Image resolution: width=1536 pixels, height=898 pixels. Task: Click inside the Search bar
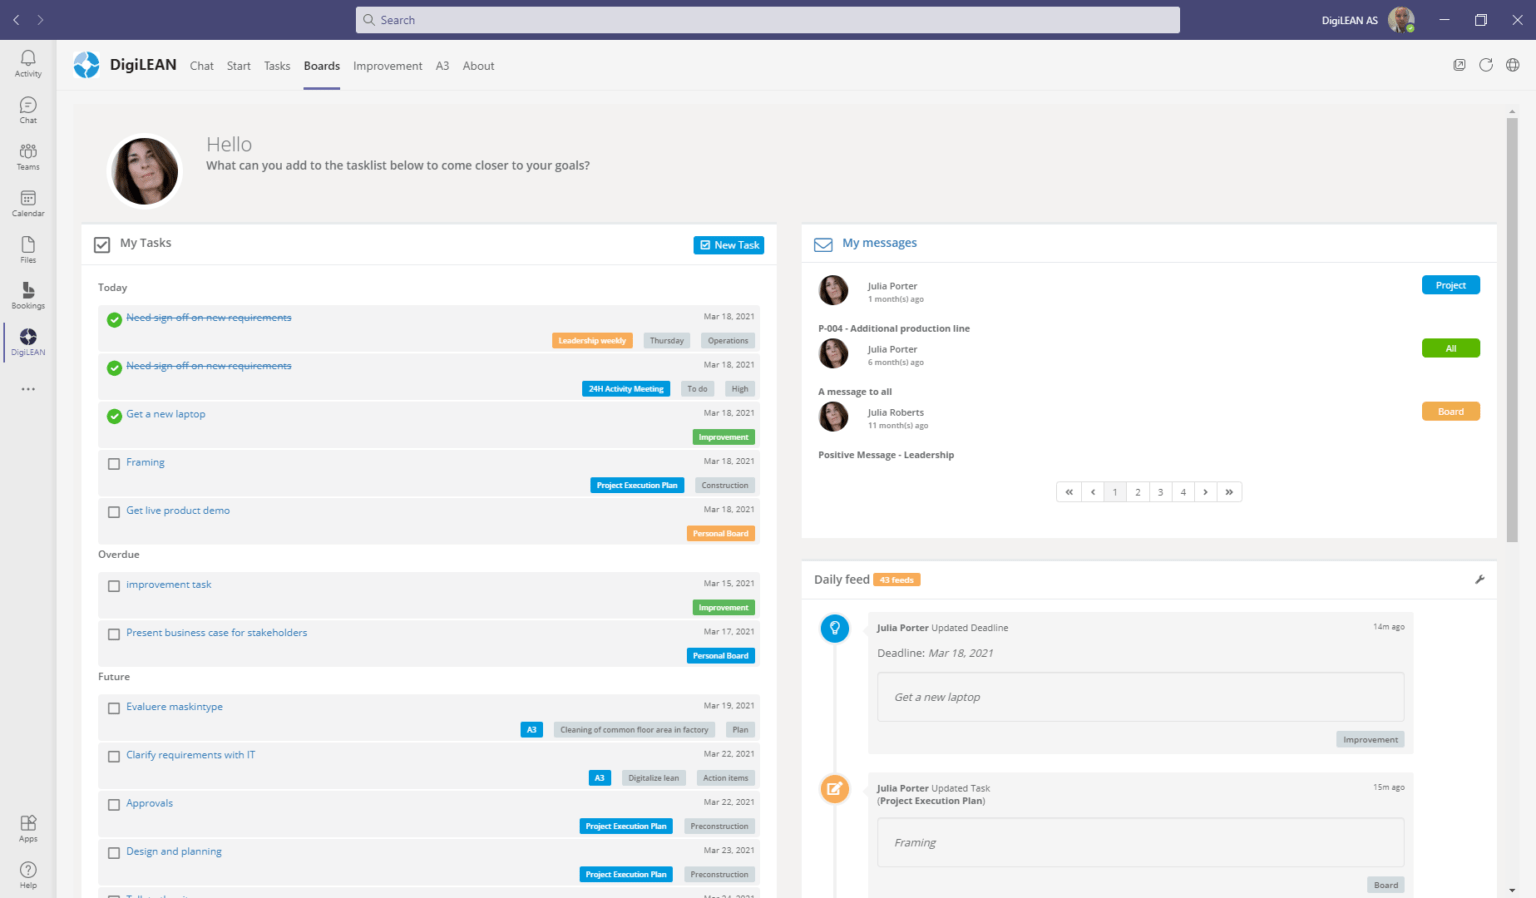point(766,19)
